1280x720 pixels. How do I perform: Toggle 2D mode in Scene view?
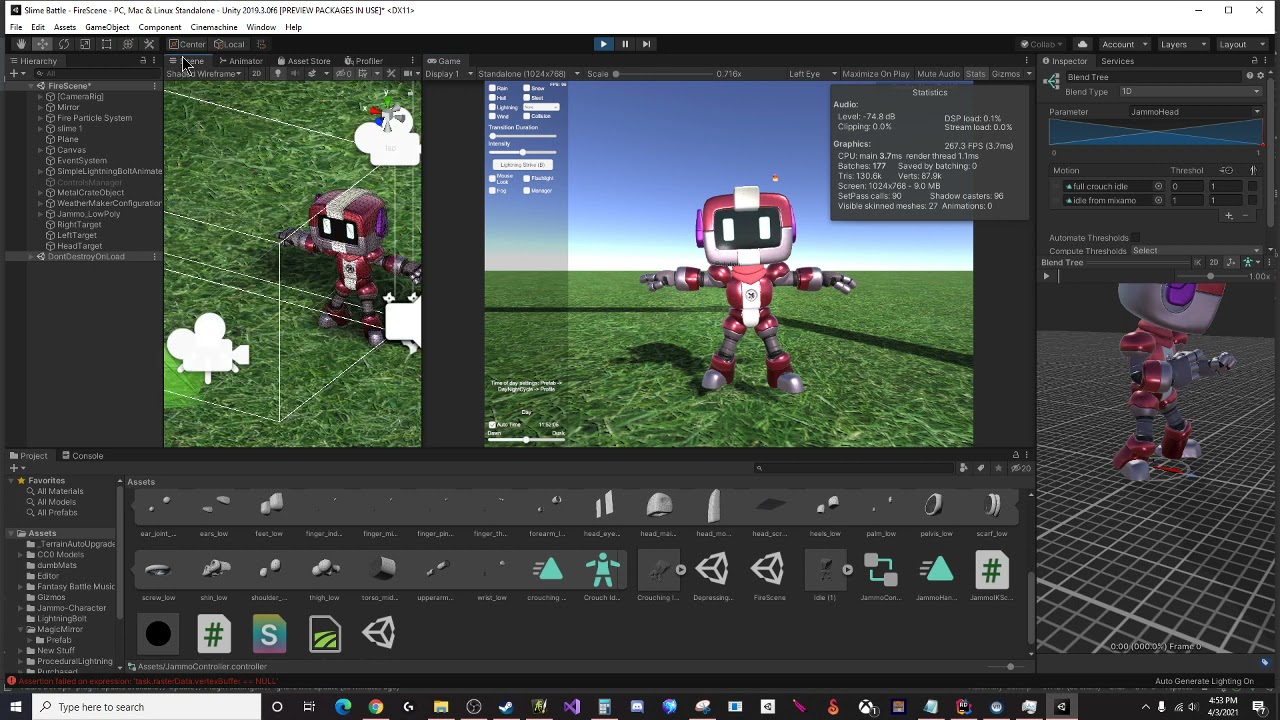point(256,74)
